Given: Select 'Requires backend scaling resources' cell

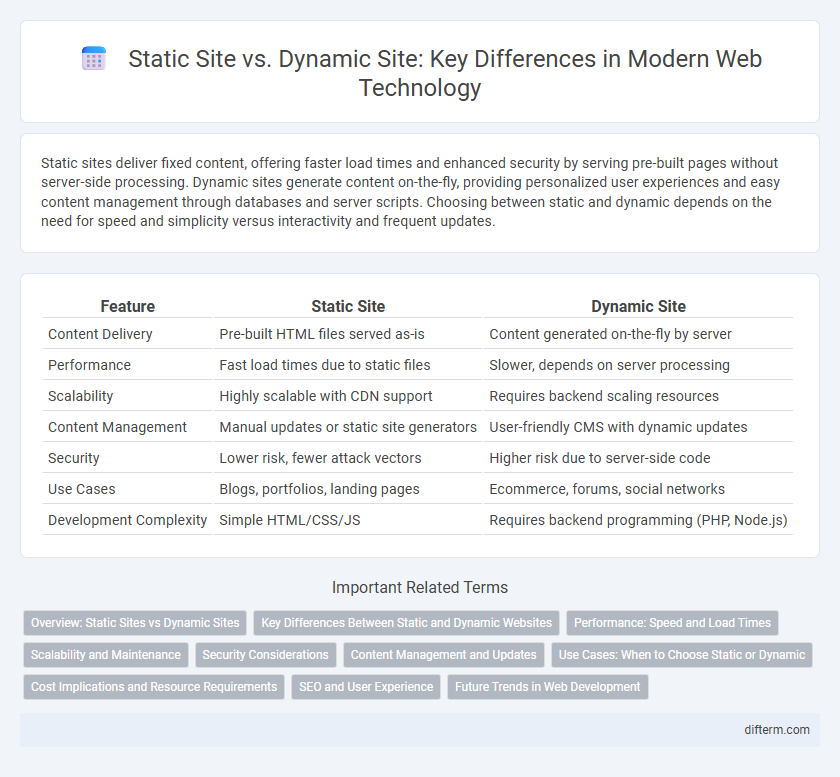Looking at the screenshot, I should coord(638,396).
